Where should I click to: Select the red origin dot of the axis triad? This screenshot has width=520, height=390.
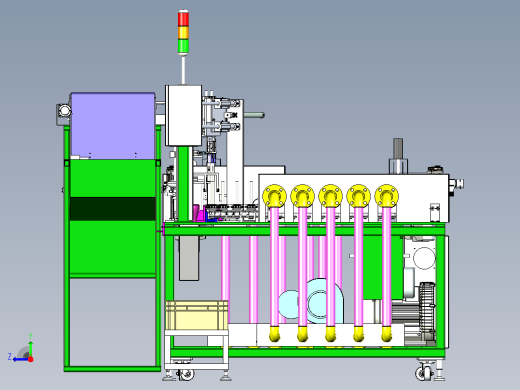point(31,359)
